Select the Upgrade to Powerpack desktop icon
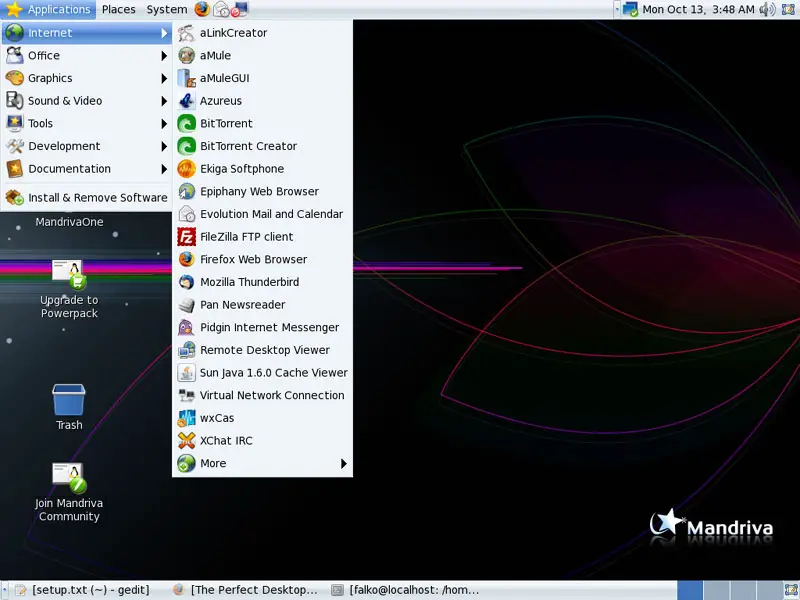The height and width of the screenshot is (600, 800). (x=69, y=289)
